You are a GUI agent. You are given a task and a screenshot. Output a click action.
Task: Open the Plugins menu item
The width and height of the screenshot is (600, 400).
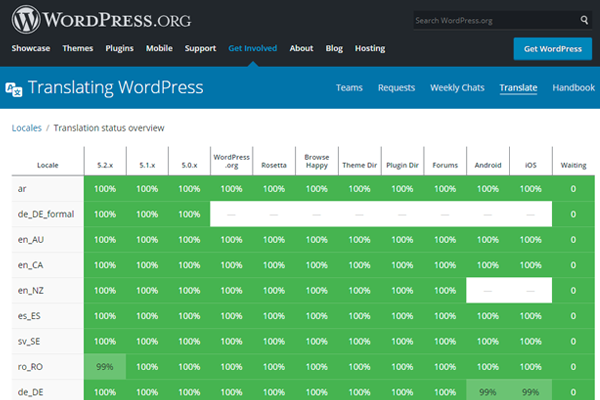[119, 48]
